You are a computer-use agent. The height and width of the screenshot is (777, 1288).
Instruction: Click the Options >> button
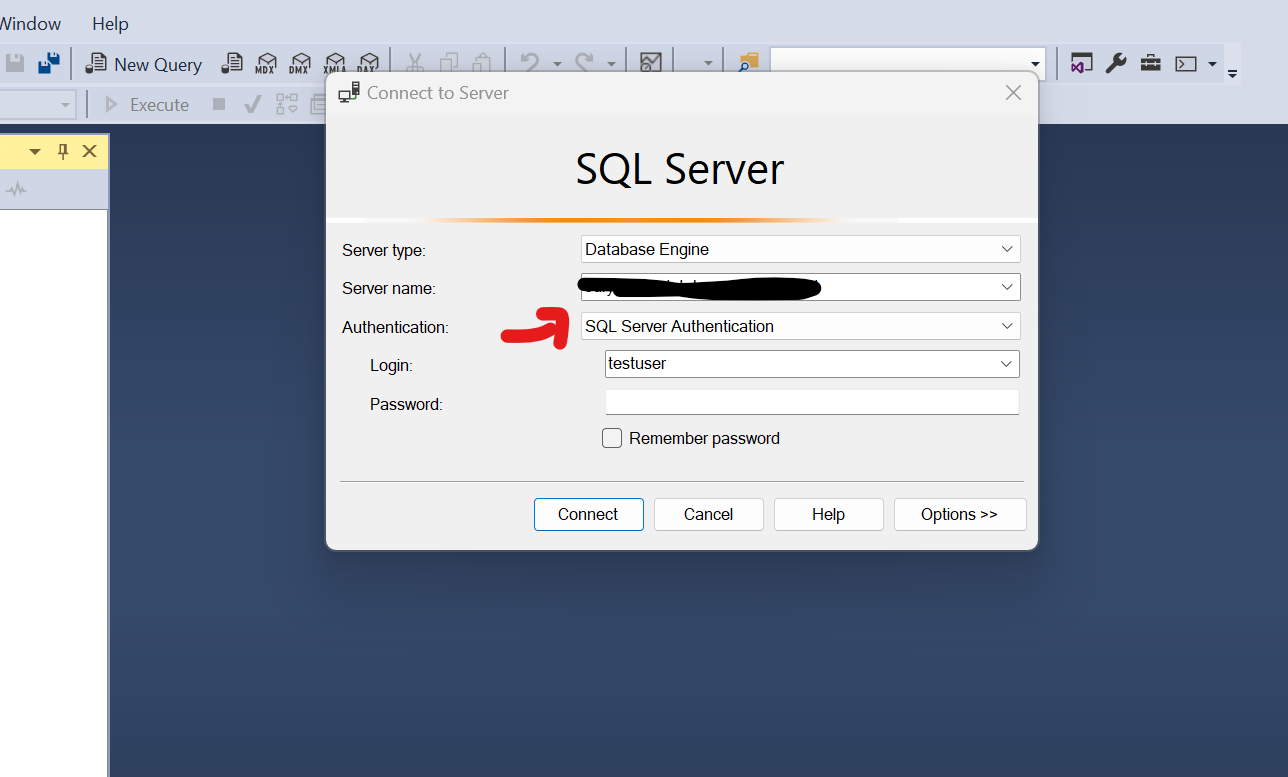tap(959, 514)
